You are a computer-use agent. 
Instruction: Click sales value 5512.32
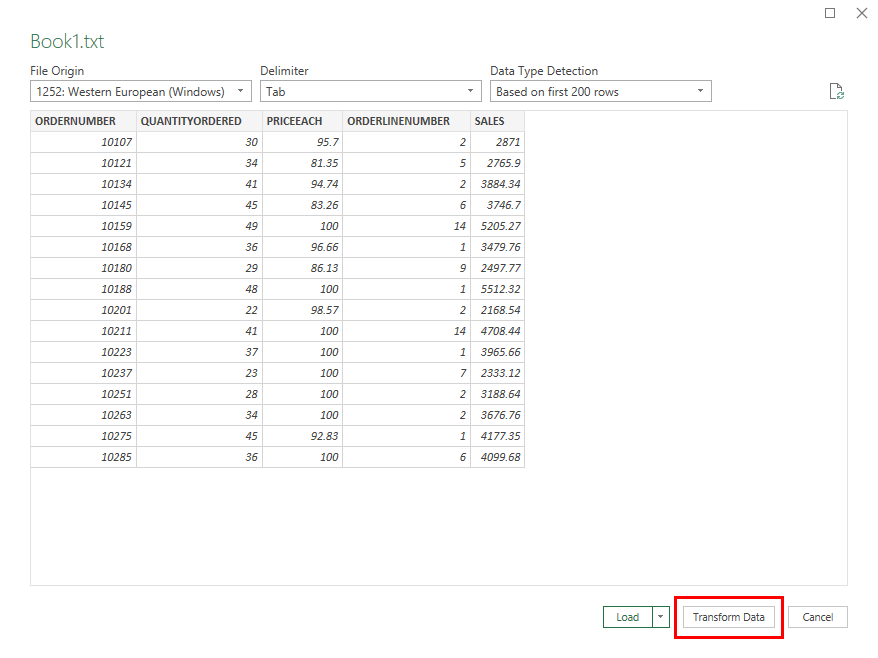tap(497, 289)
